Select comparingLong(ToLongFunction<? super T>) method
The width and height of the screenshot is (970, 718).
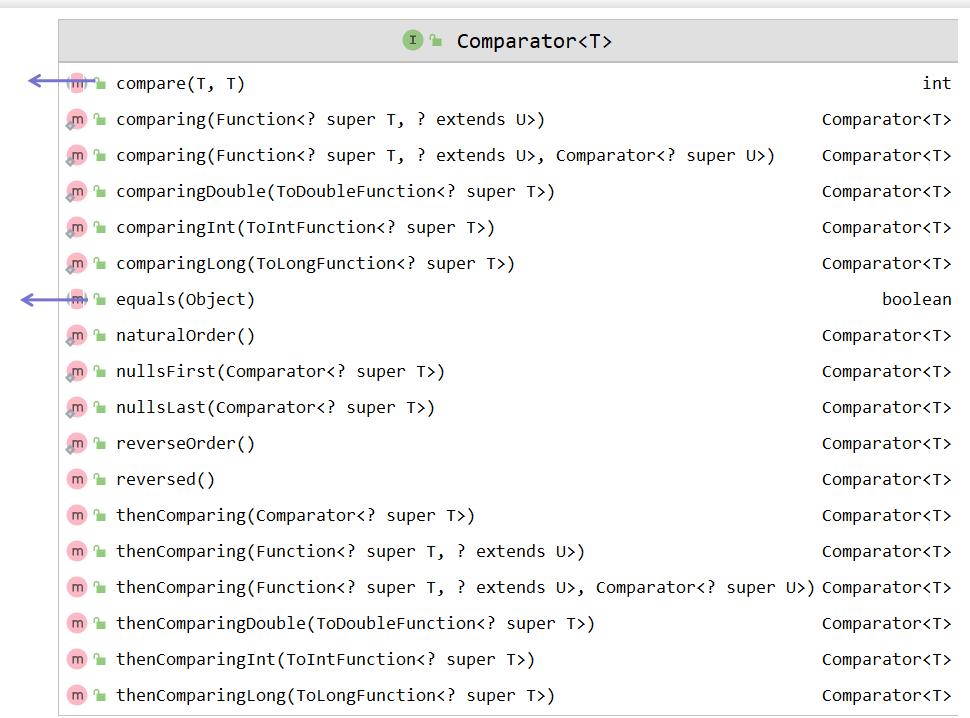315,263
